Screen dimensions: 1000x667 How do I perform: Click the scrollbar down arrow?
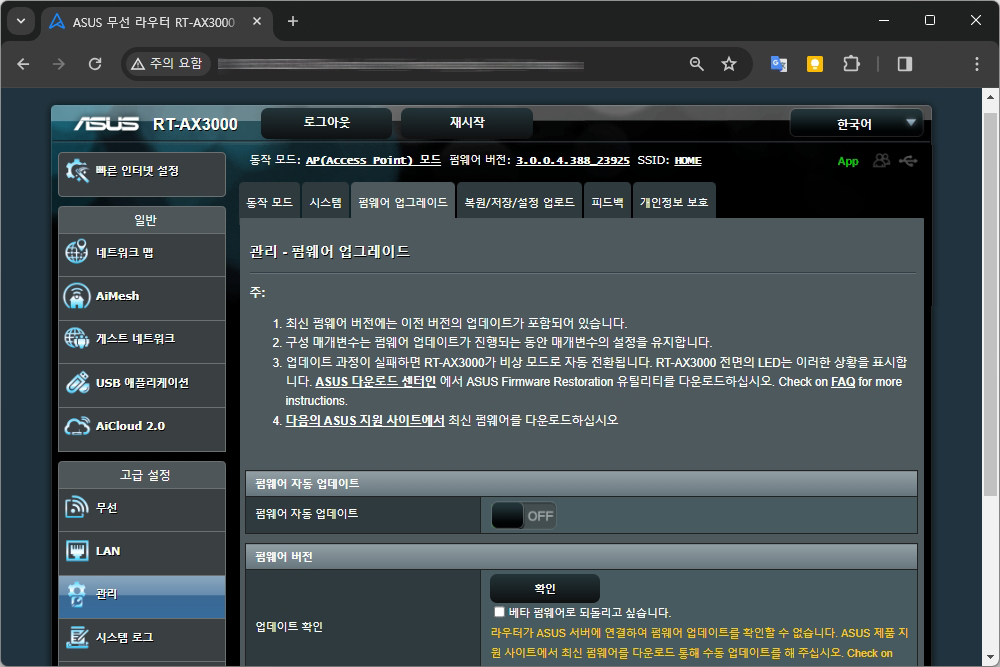[990, 657]
